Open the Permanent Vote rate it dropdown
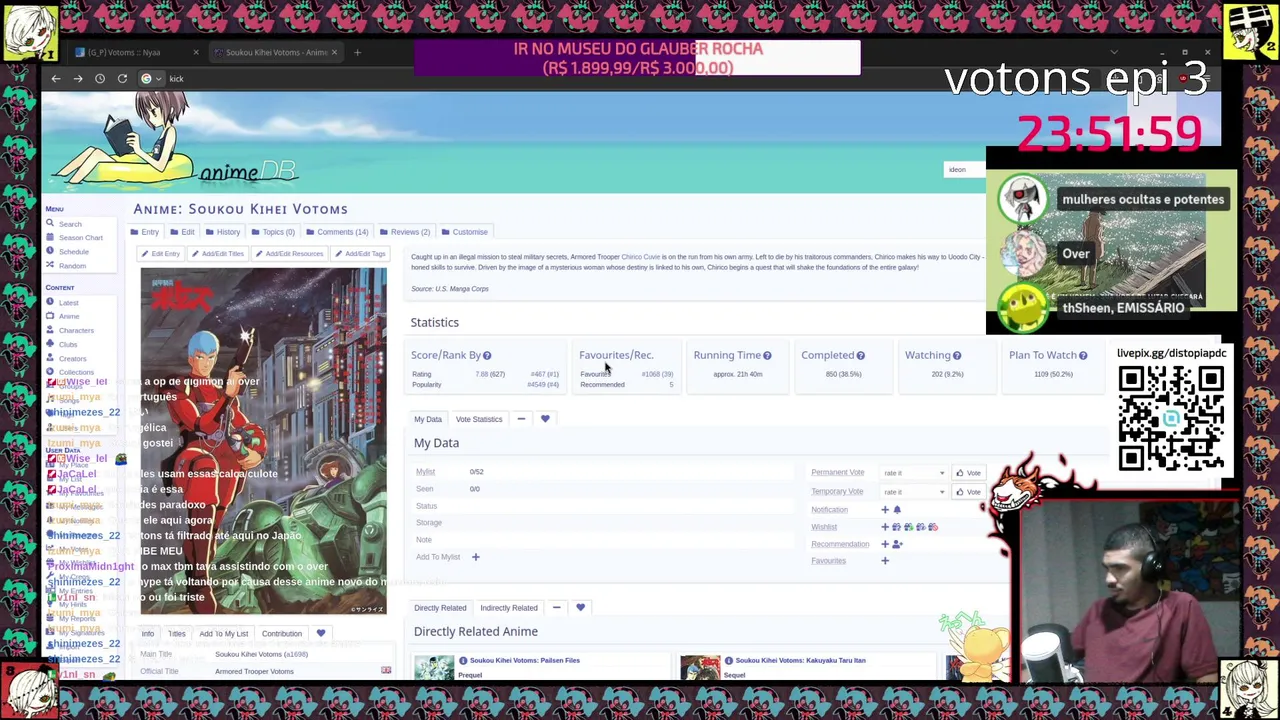 (x=913, y=473)
